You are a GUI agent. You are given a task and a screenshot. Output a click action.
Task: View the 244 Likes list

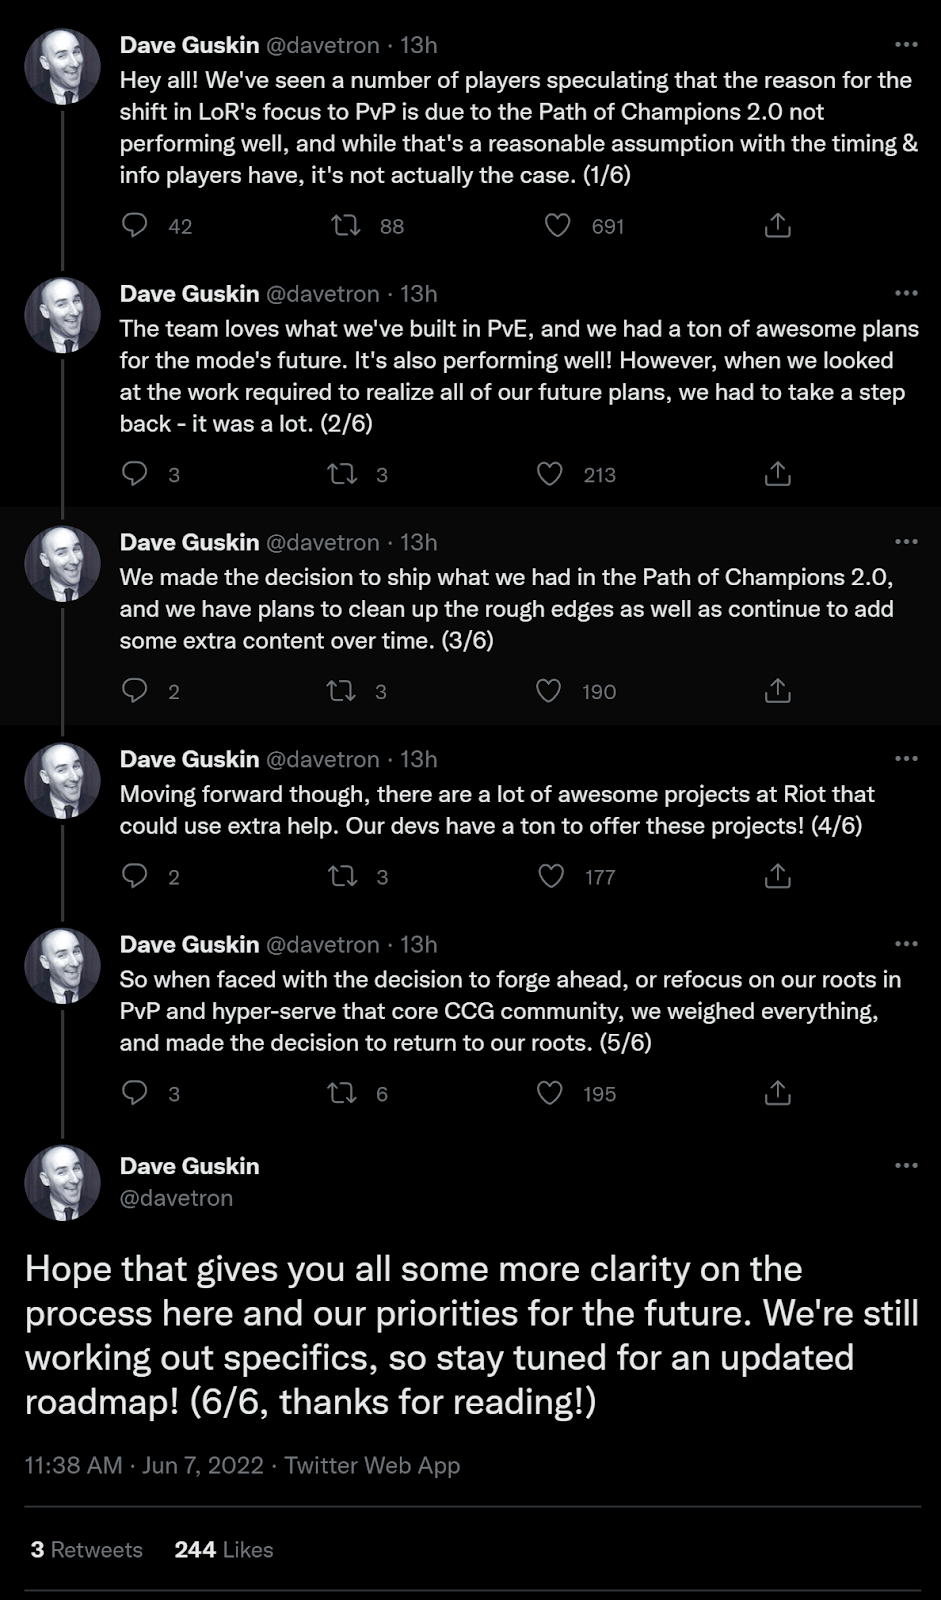tap(223, 1549)
